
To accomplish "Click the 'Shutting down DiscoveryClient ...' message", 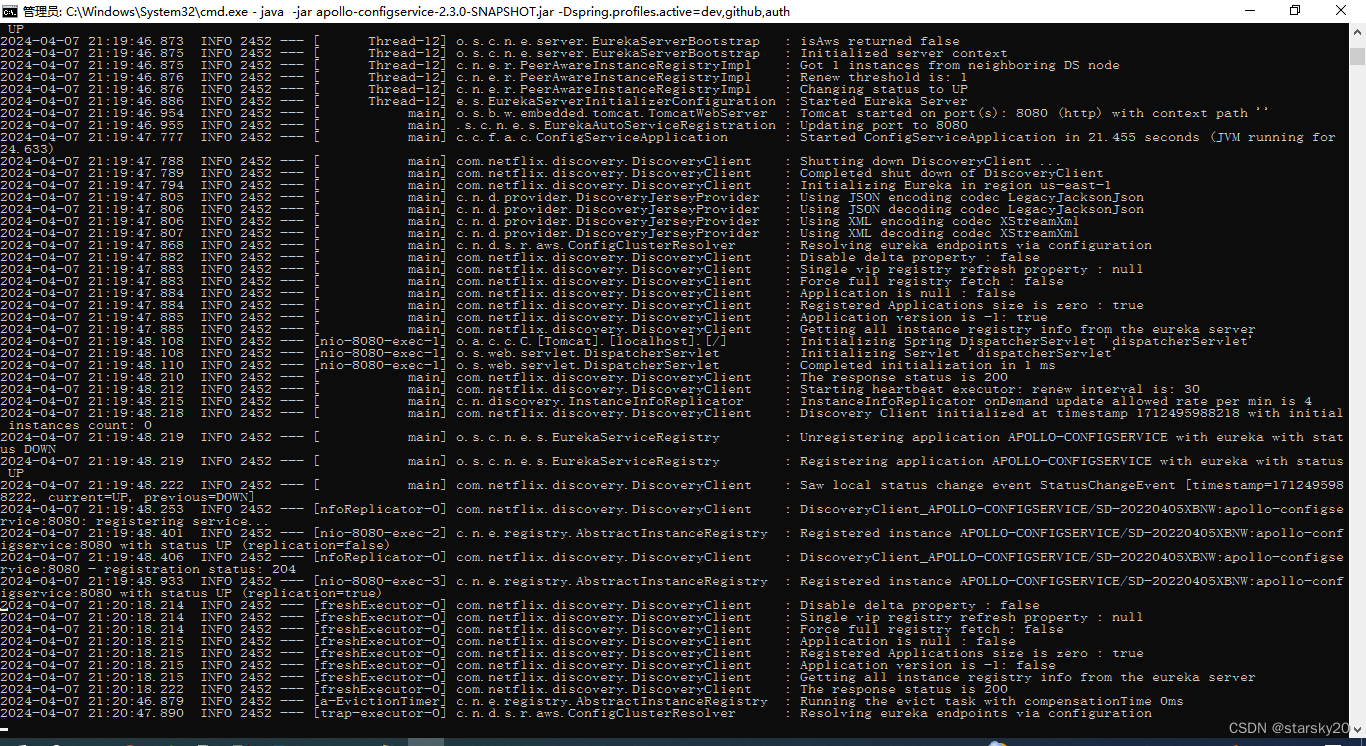I will pos(931,161).
